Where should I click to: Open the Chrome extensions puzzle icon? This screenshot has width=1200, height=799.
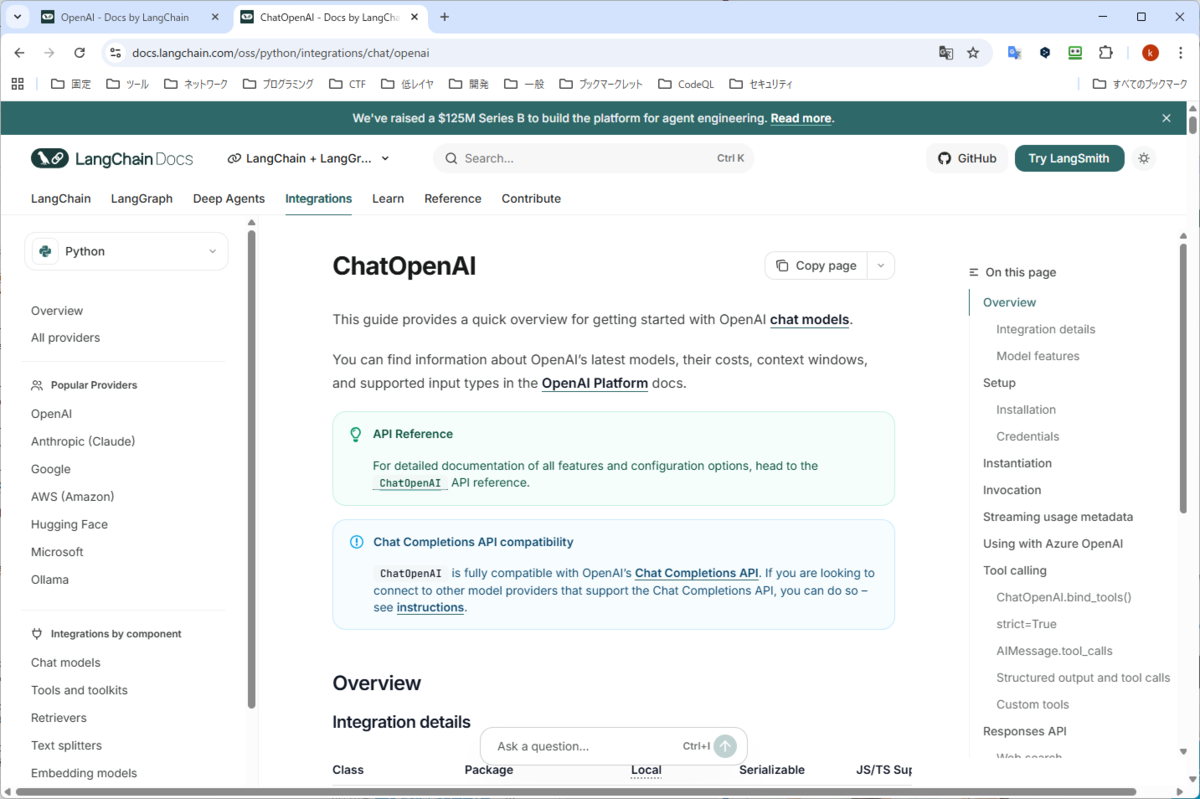(1106, 51)
